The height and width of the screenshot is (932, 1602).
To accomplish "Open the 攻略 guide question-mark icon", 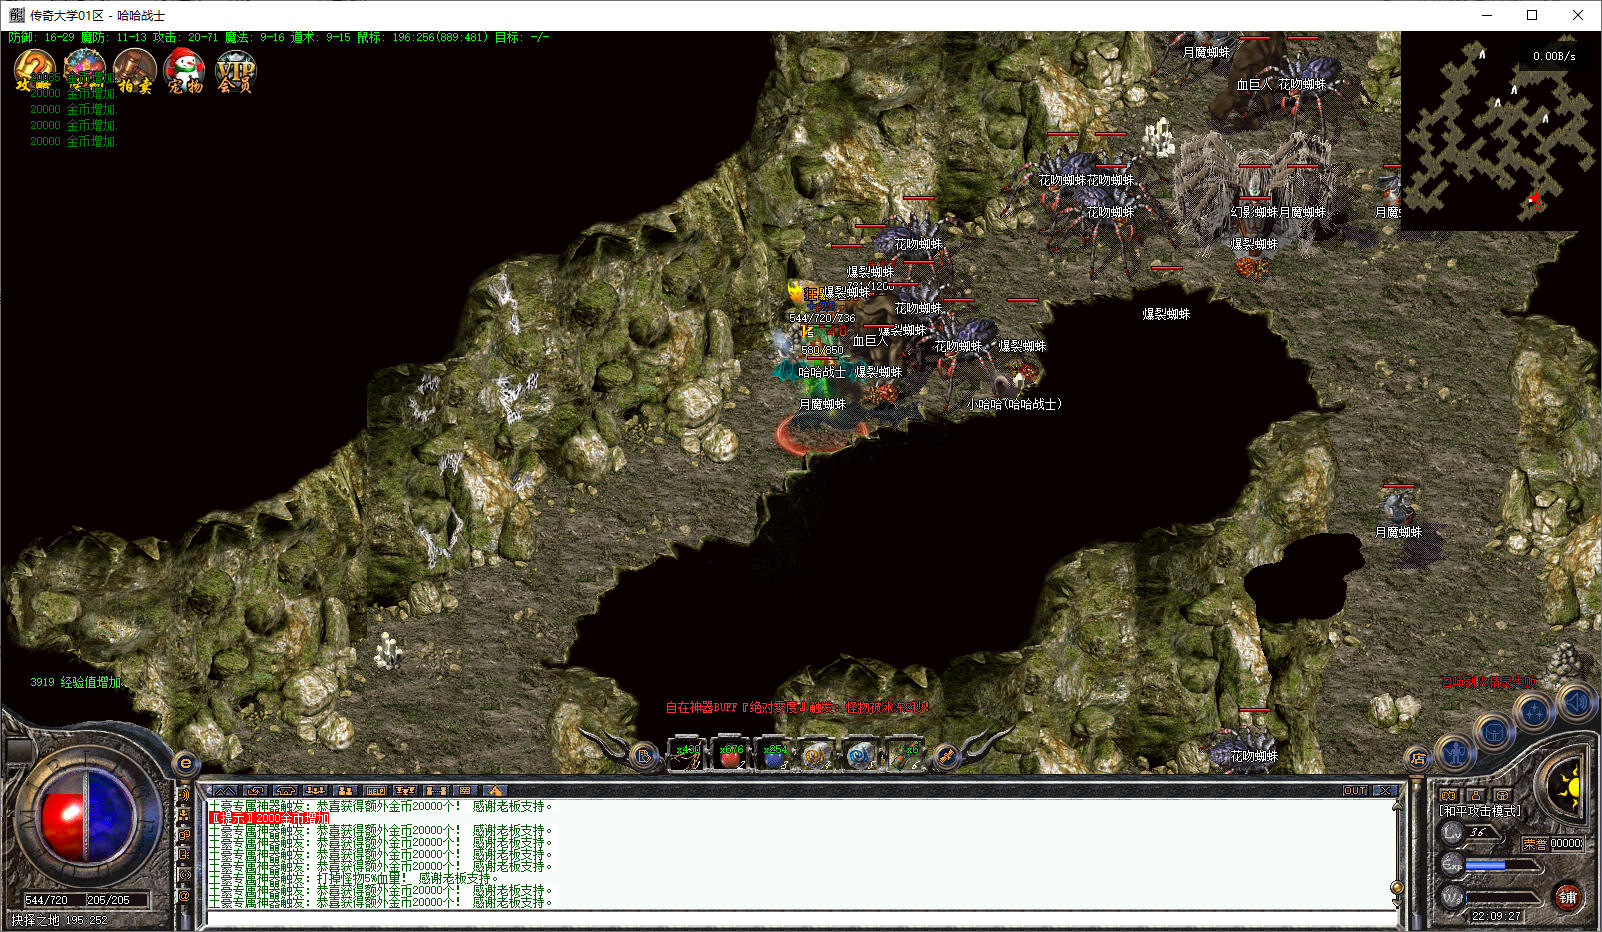I will pyautogui.click(x=34, y=71).
